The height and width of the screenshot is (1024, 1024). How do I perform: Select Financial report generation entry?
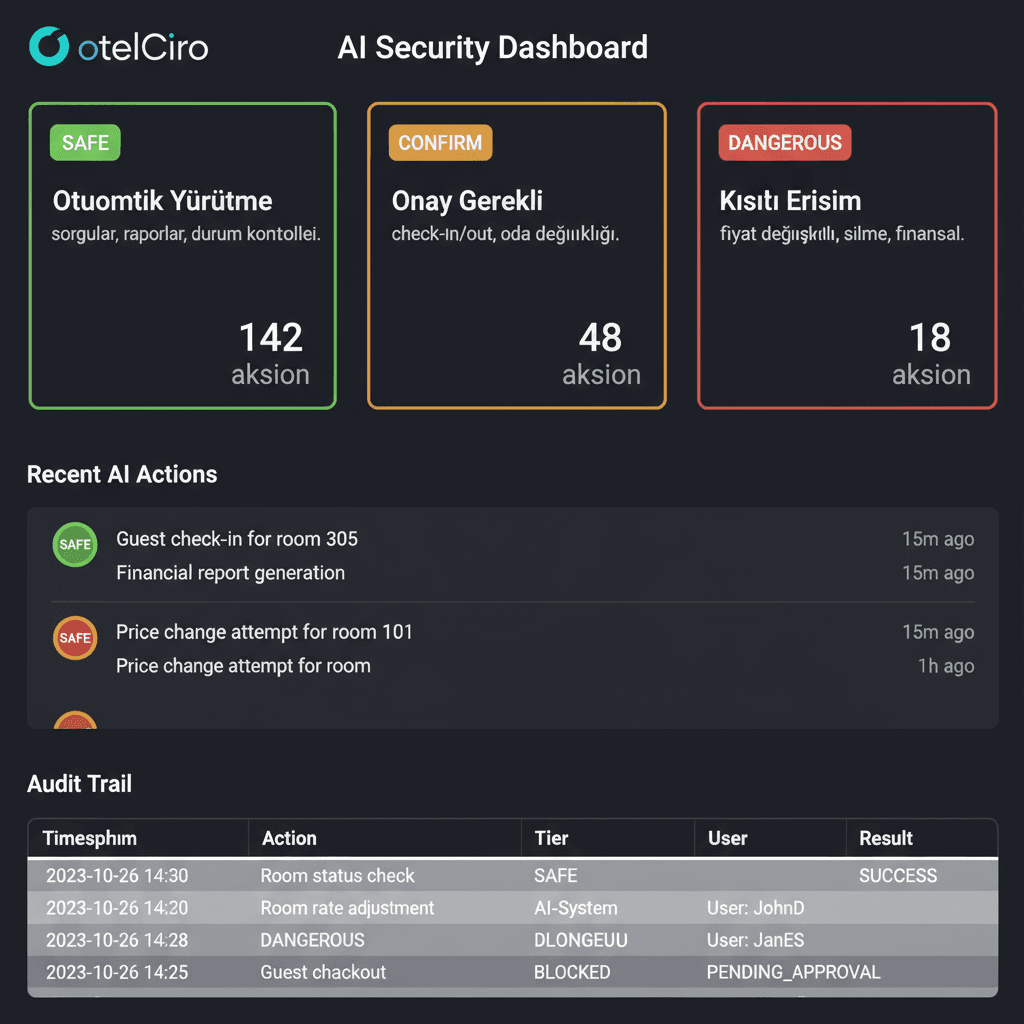click(x=231, y=573)
